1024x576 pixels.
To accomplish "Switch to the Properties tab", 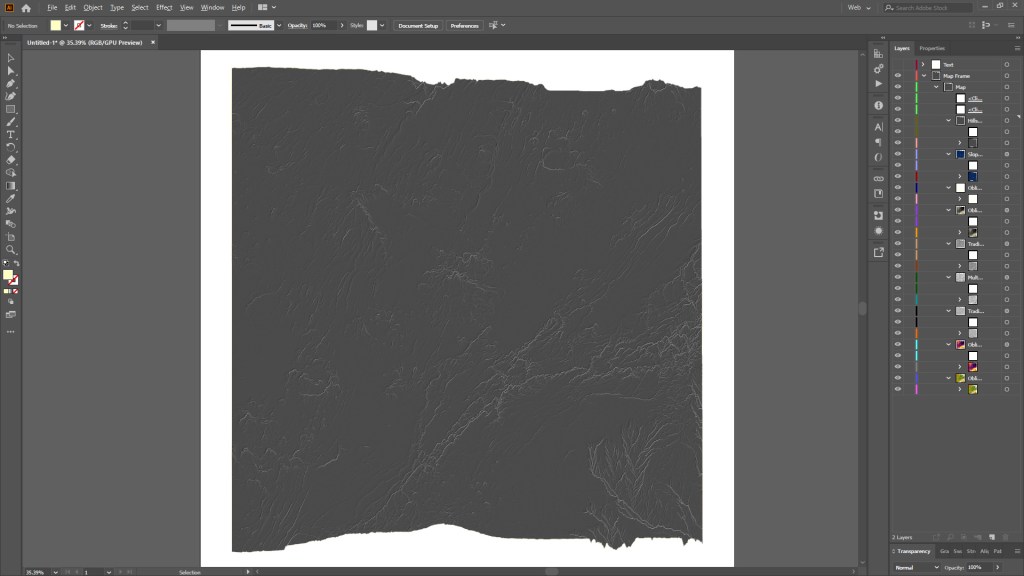I will pyautogui.click(x=934, y=47).
